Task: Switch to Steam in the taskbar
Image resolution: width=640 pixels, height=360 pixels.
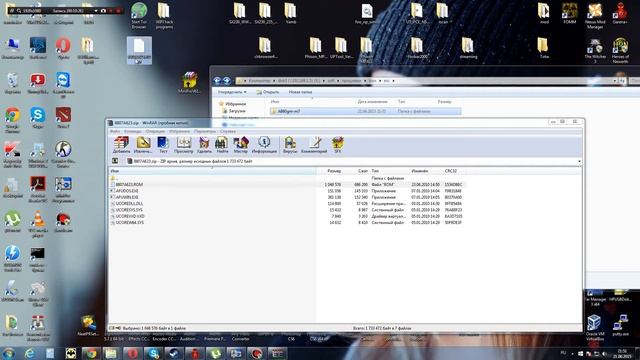Action: click(x=174, y=353)
